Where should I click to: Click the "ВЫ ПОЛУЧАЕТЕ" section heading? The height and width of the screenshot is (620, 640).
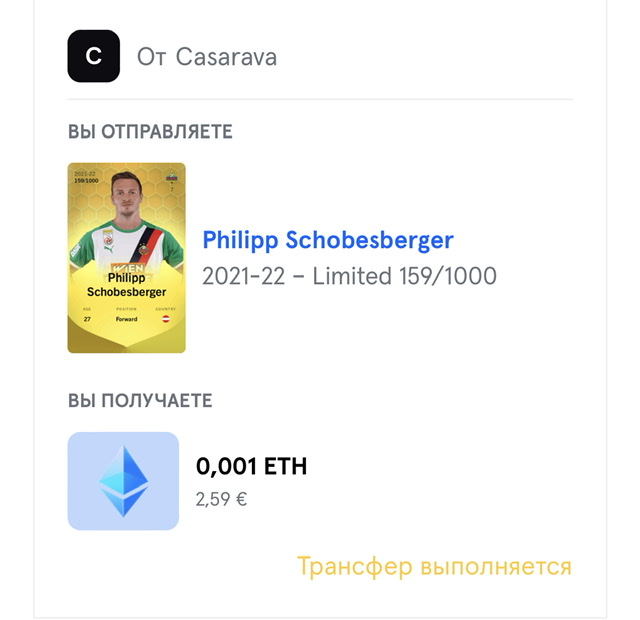(x=140, y=401)
